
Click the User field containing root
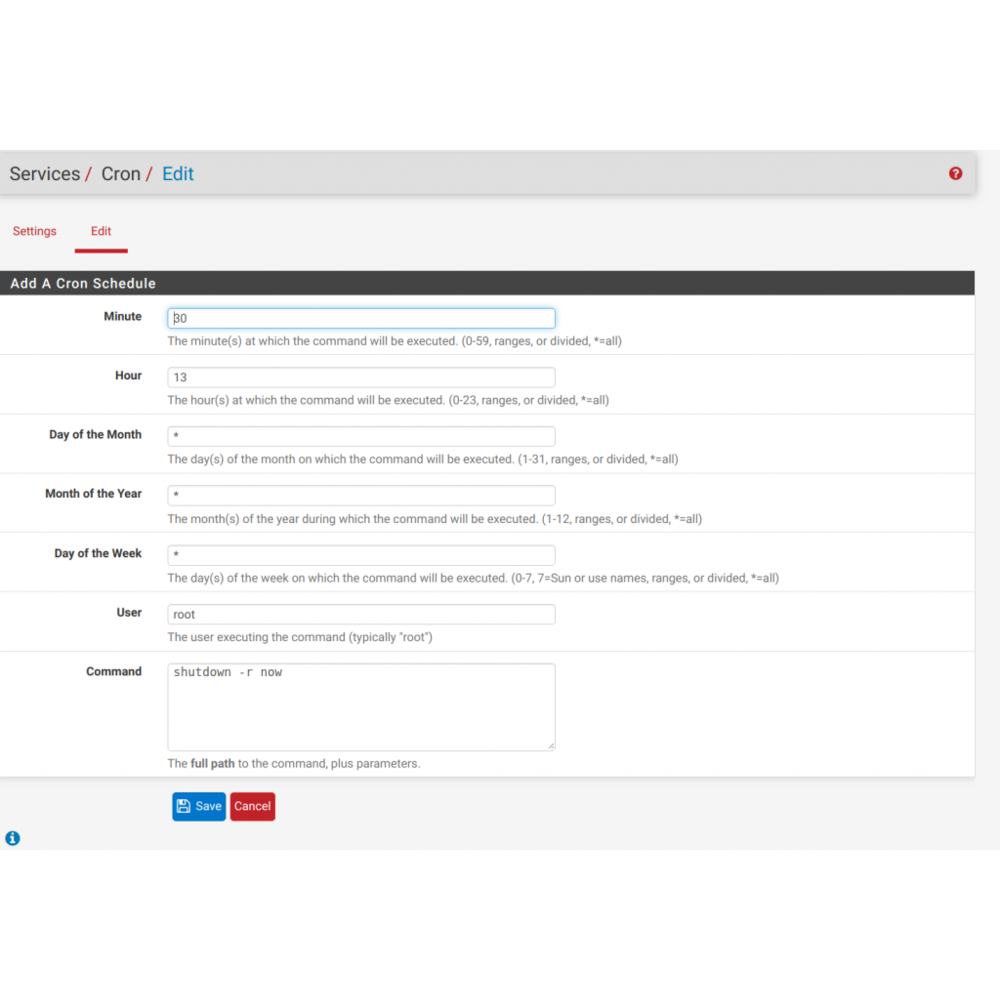coord(361,614)
